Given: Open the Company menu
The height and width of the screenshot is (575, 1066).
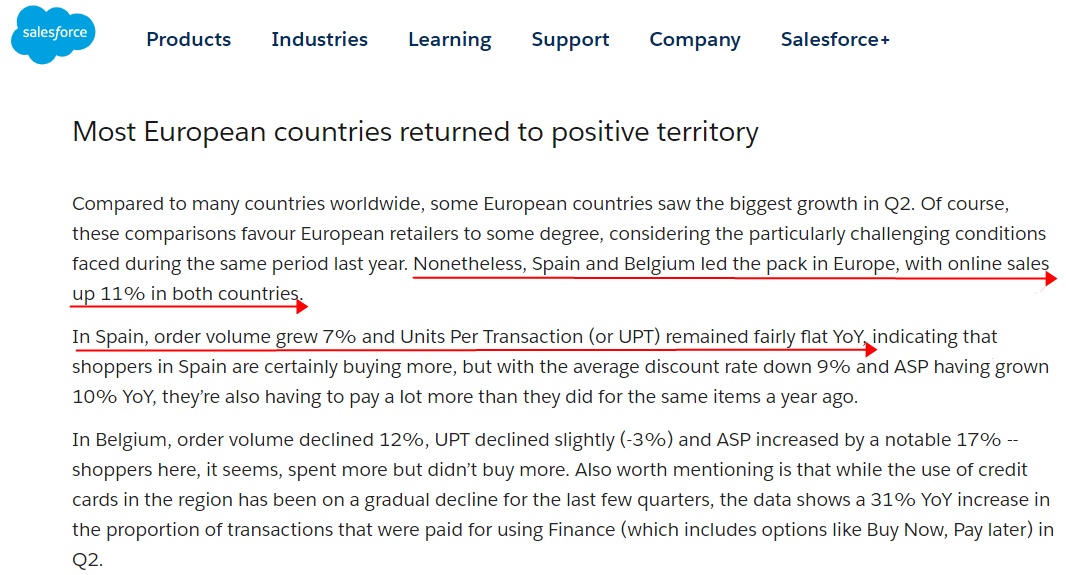Looking at the screenshot, I should click(695, 40).
